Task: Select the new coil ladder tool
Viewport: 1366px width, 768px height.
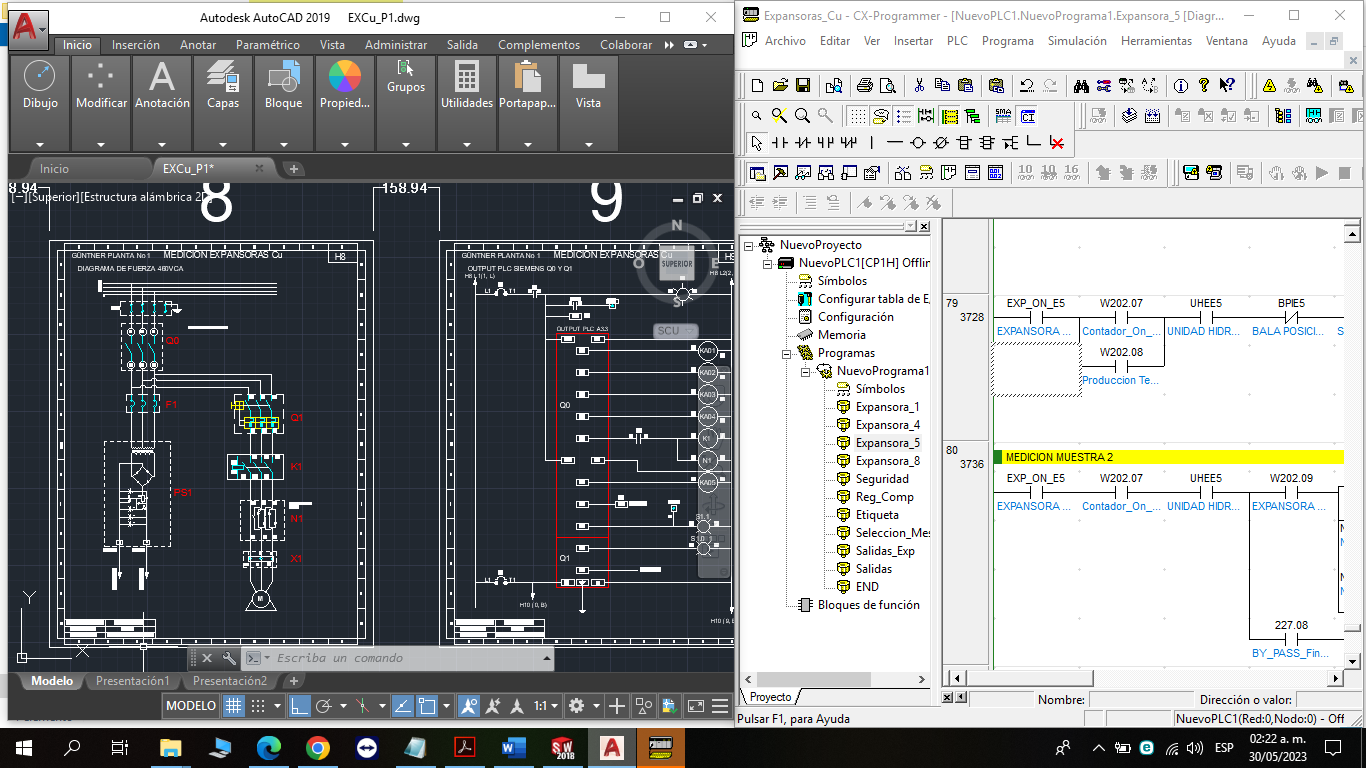Action: point(918,143)
